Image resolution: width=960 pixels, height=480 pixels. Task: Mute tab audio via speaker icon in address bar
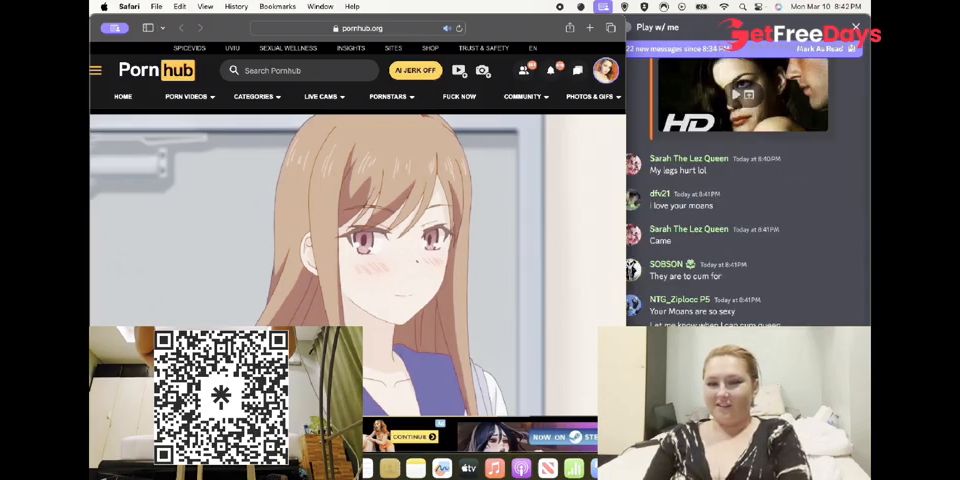tap(447, 28)
